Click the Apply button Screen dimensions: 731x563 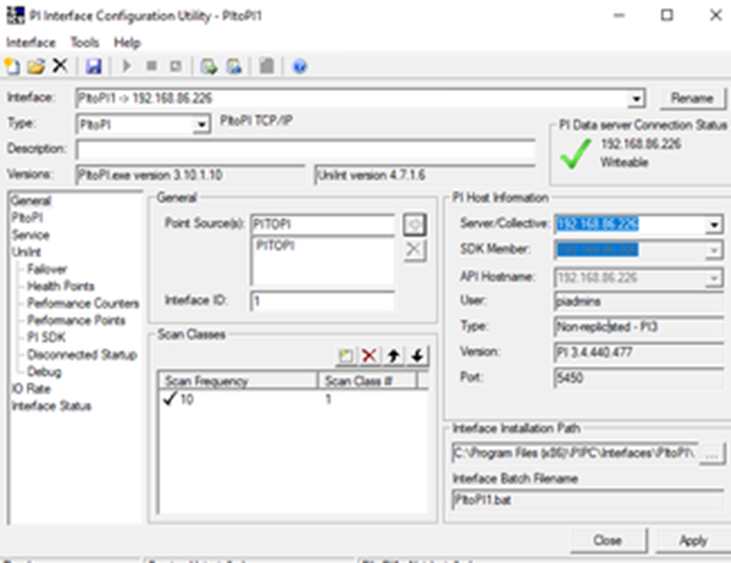(x=694, y=540)
